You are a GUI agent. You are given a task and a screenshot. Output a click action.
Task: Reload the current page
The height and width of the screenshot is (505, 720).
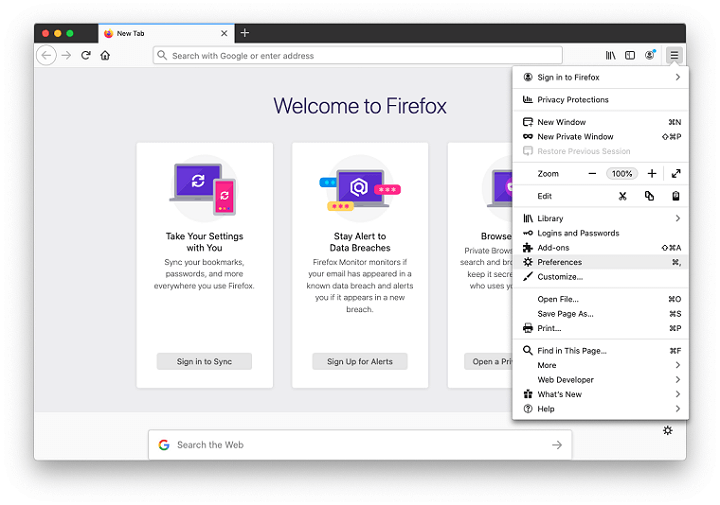86,56
